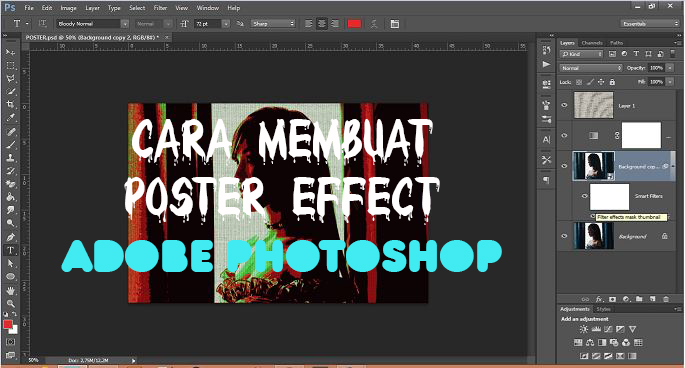This screenshot has height=368, width=685.
Task: Click the Layer 1 texture thumbnail
Action: (593, 105)
